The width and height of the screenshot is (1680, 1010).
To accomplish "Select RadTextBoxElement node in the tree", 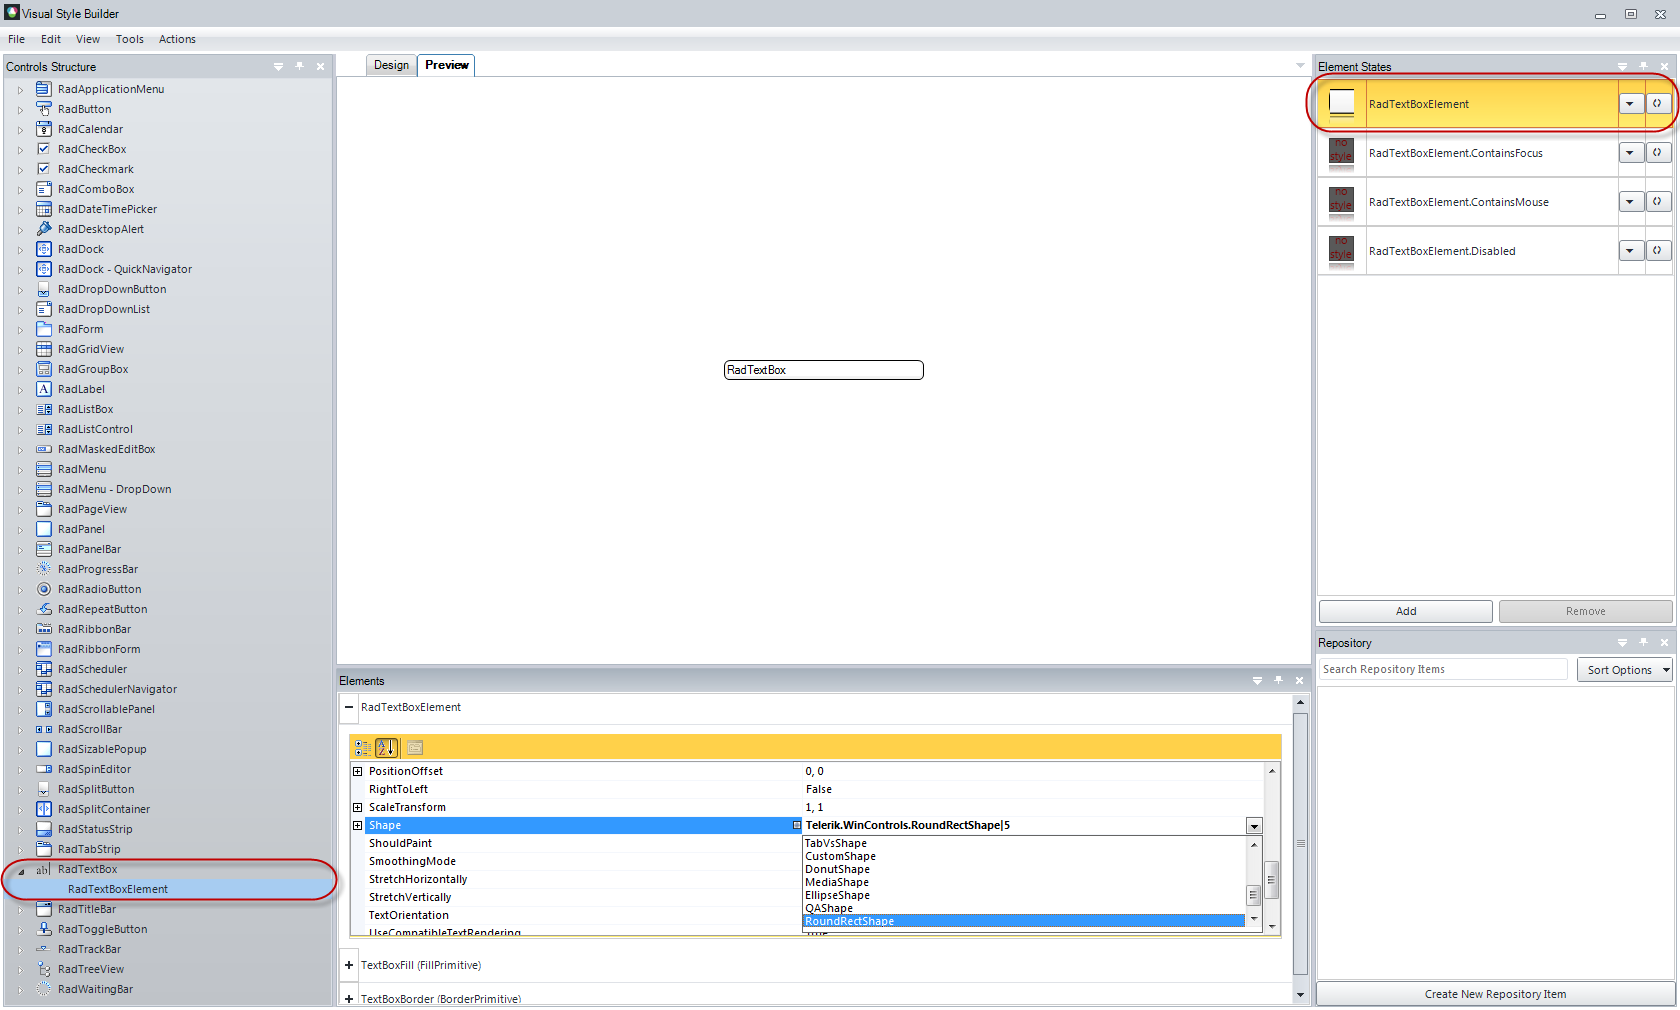I will [x=118, y=889].
